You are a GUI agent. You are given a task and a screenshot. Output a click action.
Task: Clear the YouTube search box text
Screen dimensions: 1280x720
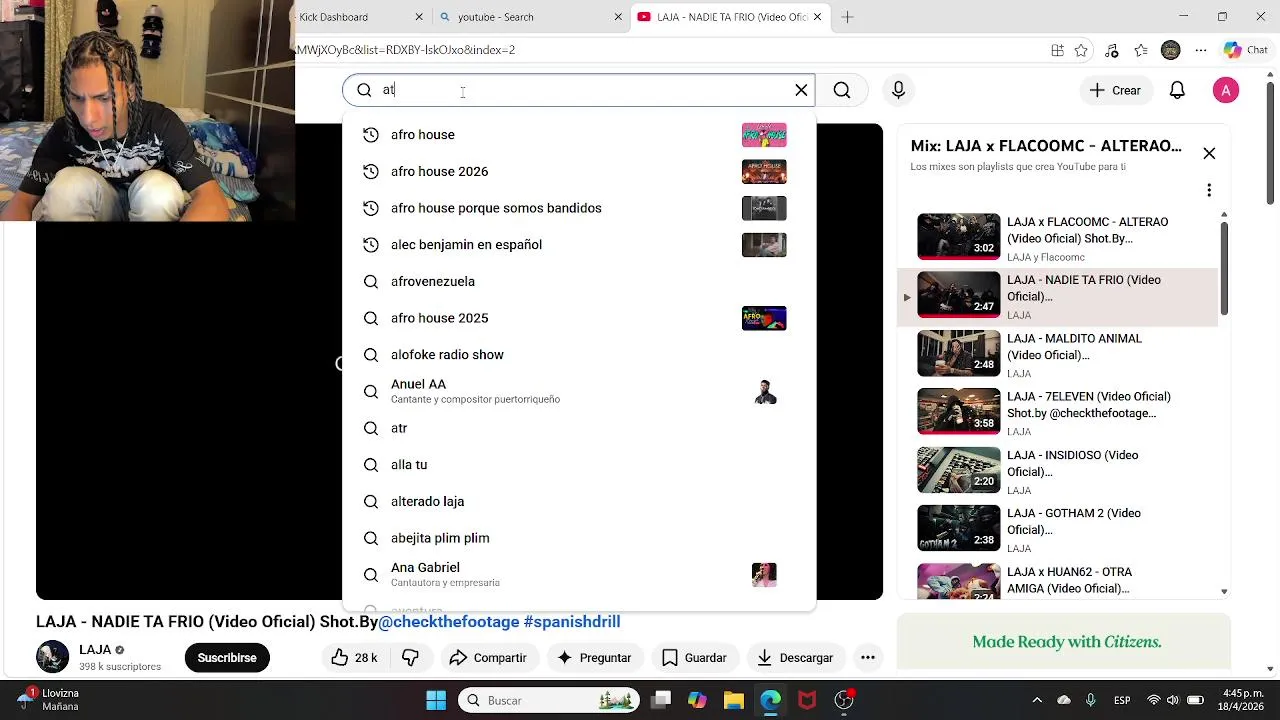point(801,90)
